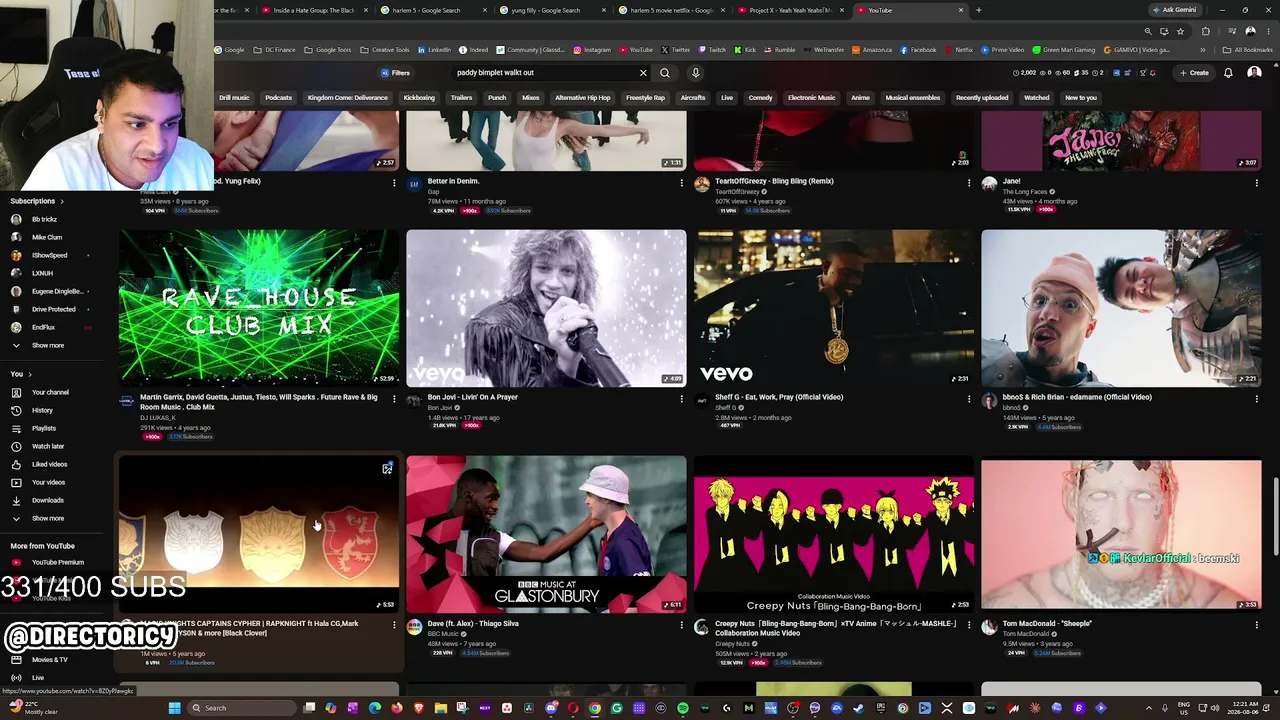The image size is (1280, 720).
Task: Open the Dave Glastonbury video thumbnail
Action: tap(546, 534)
